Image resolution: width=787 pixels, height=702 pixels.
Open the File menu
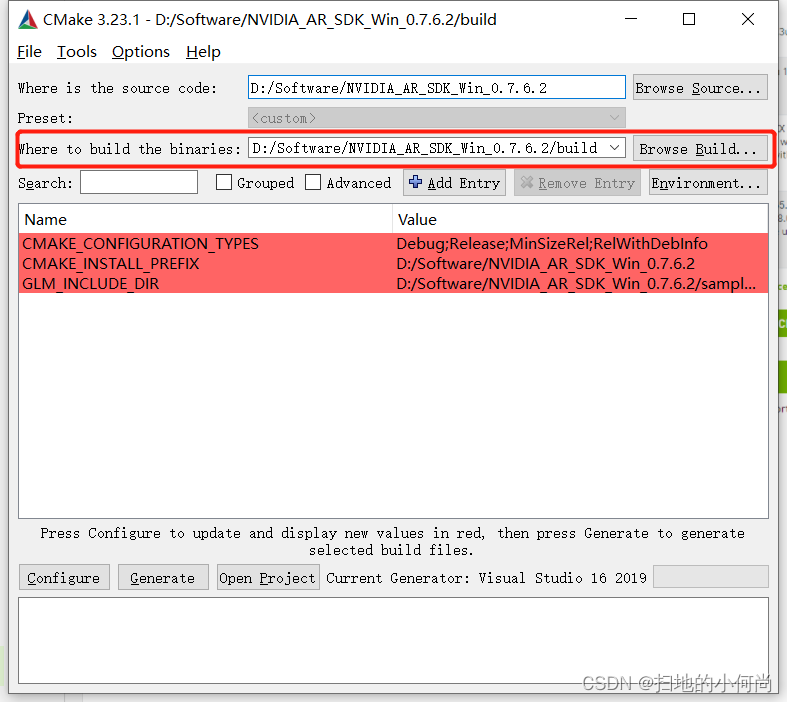click(x=29, y=52)
